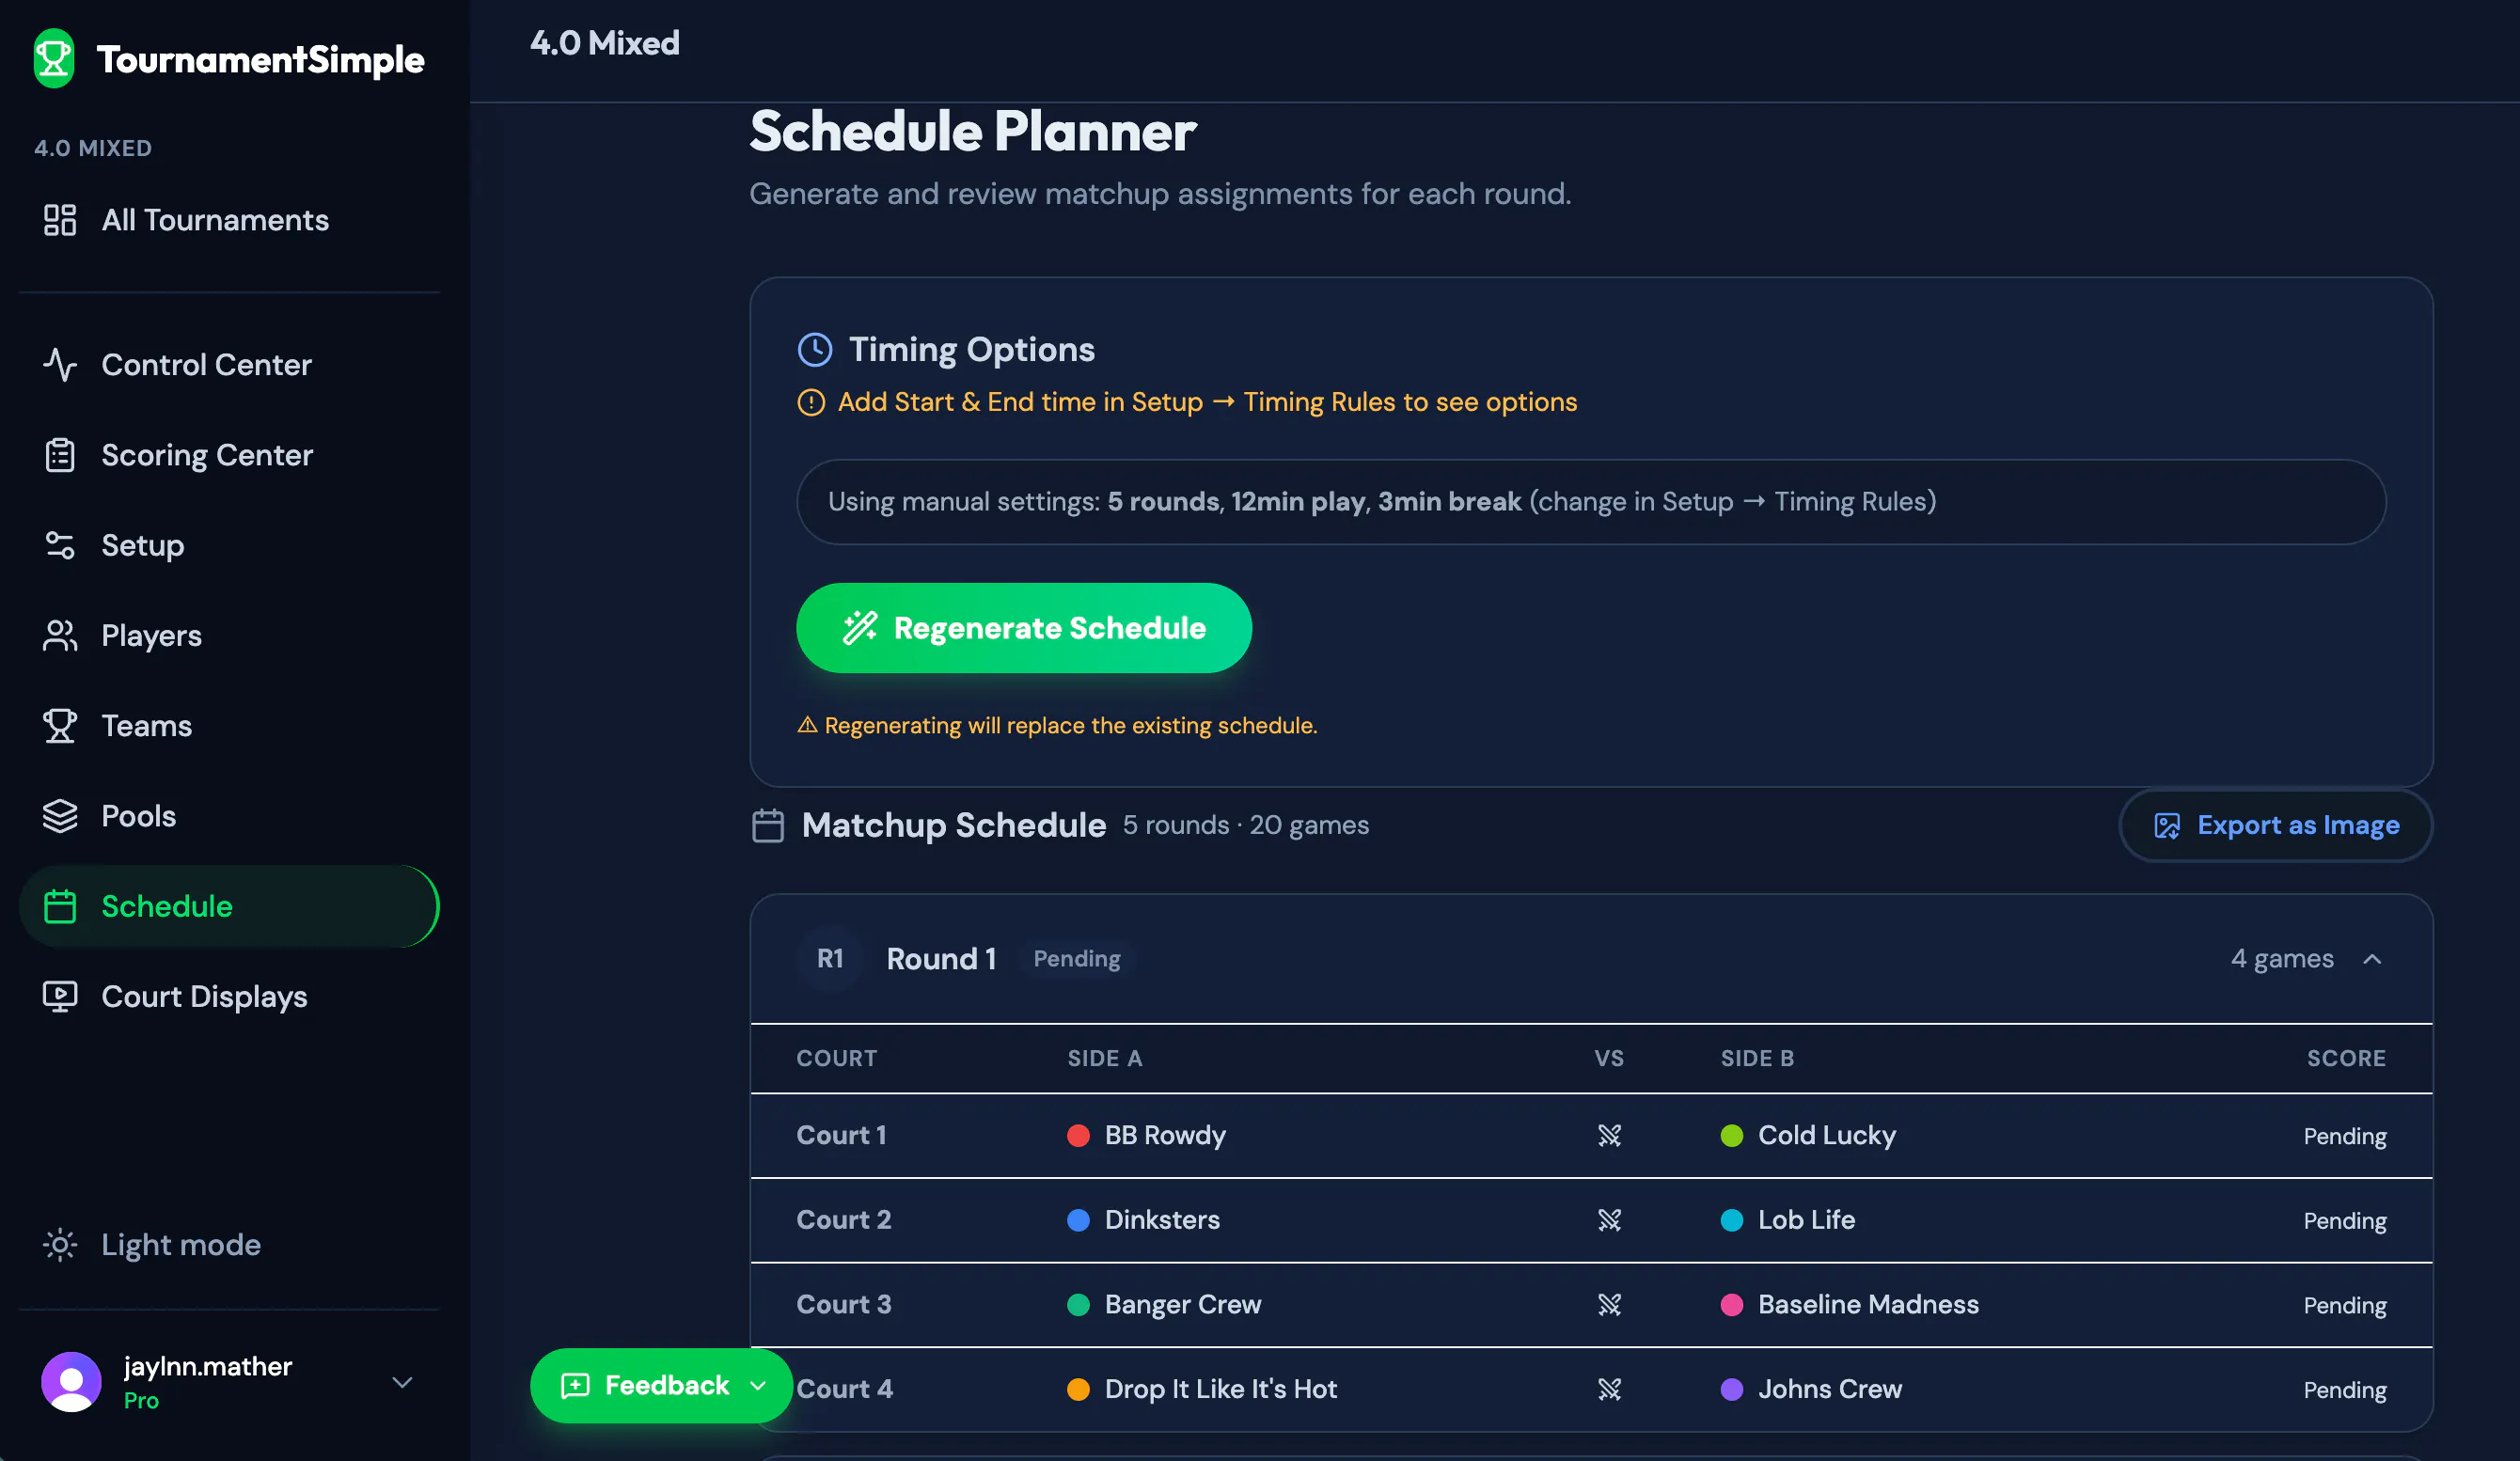Go to Teams page
This screenshot has height=1461, width=2520.
(229, 726)
